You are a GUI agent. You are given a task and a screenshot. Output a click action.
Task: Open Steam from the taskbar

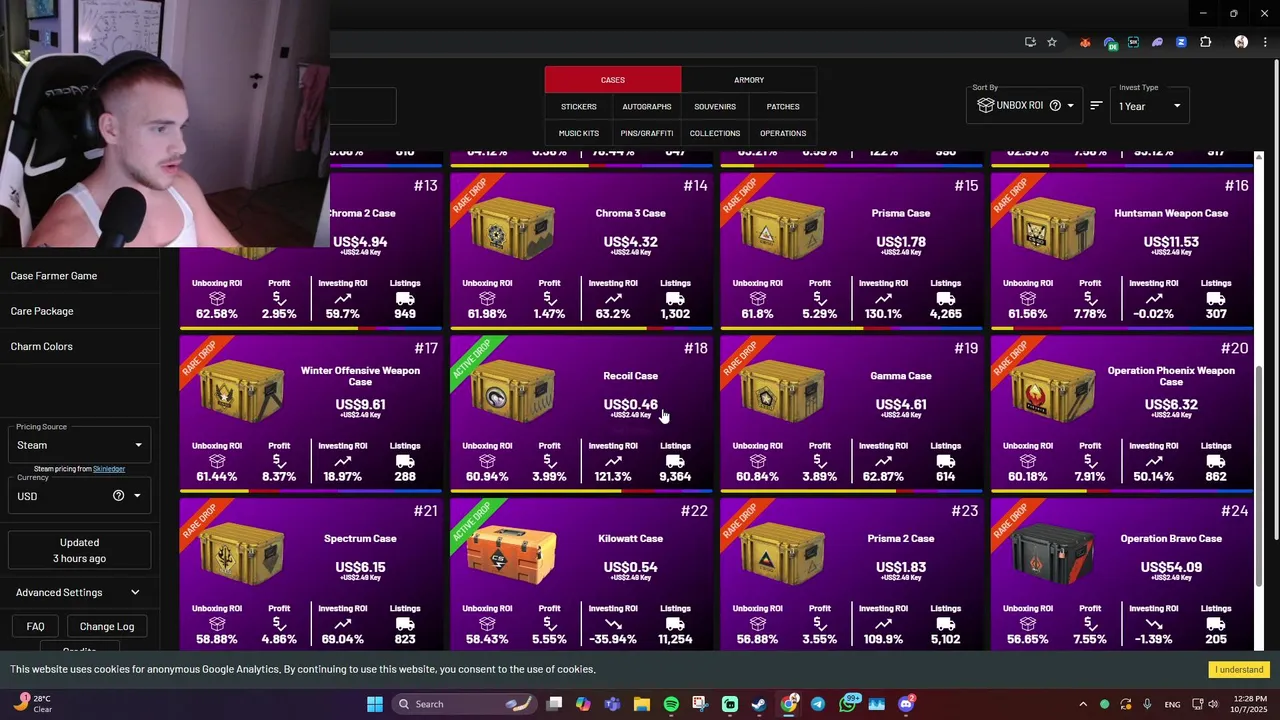click(759, 704)
